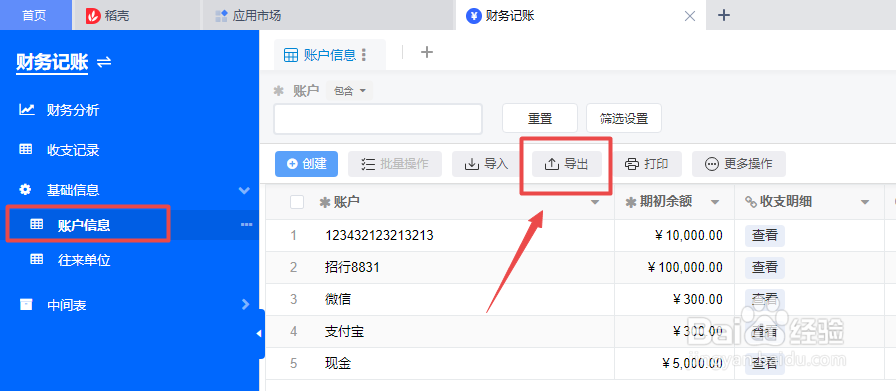Image resolution: width=896 pixels, height=391 pixels.
Task: Click 查看 in the 12343212321​3213 row
Action: [765, 235]
